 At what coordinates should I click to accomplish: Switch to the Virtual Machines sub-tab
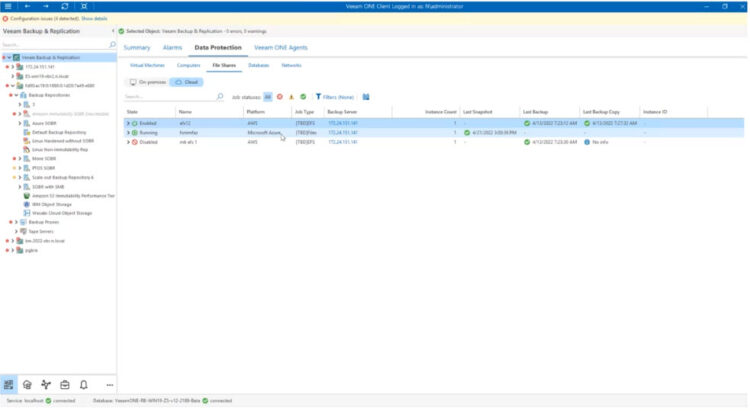tap(147, 66)
